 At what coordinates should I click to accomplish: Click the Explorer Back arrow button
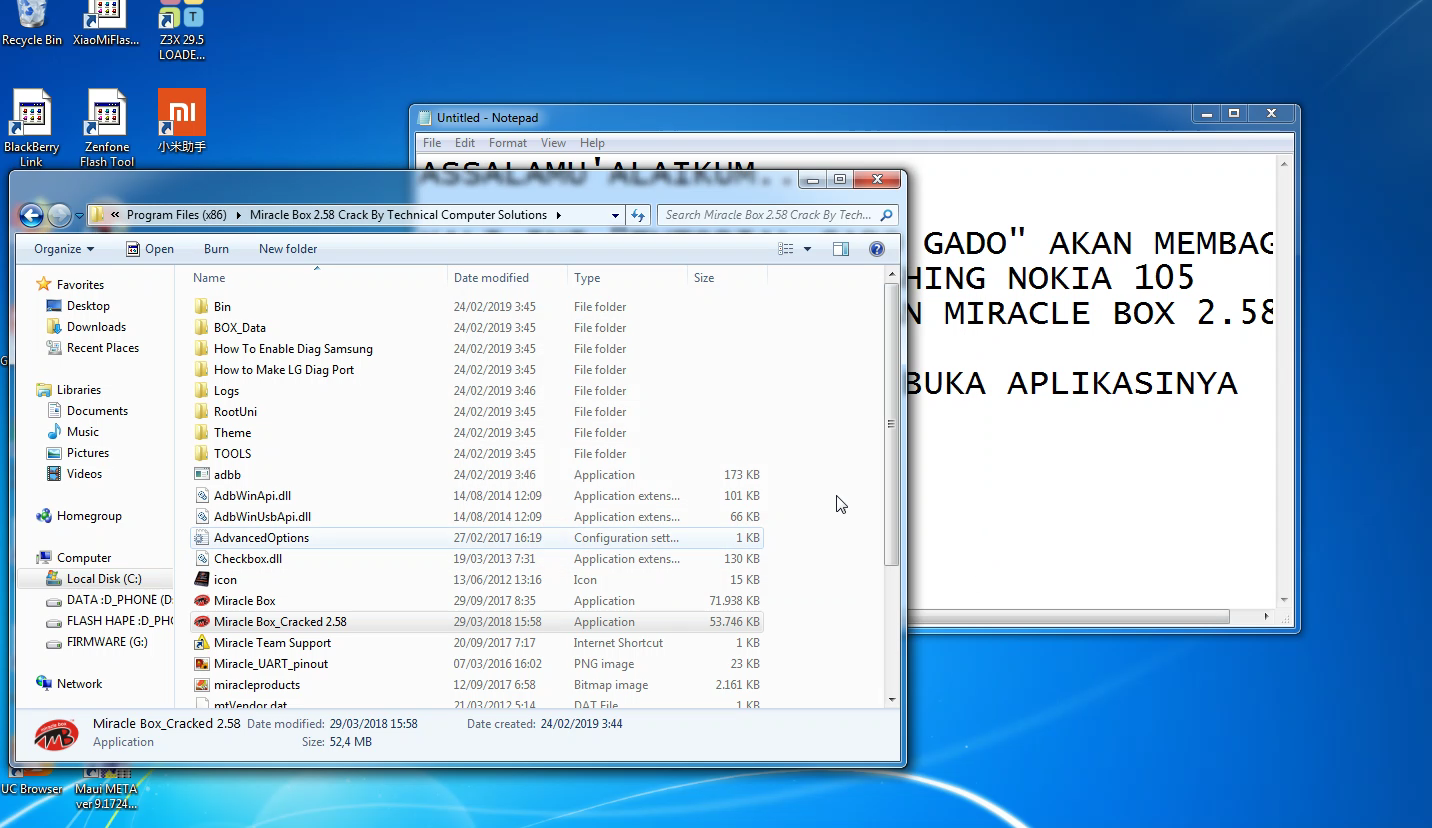(x=31, y=215)
